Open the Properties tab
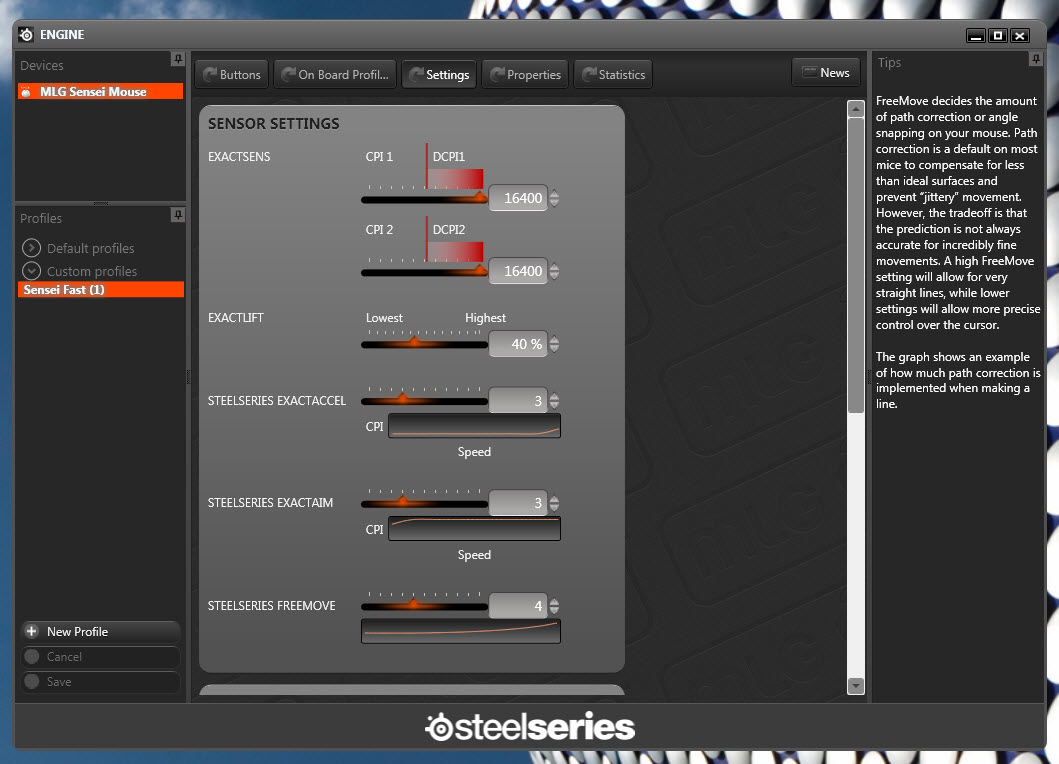The height and width of the screenshot is (764, 1059). tap(525, 74)
